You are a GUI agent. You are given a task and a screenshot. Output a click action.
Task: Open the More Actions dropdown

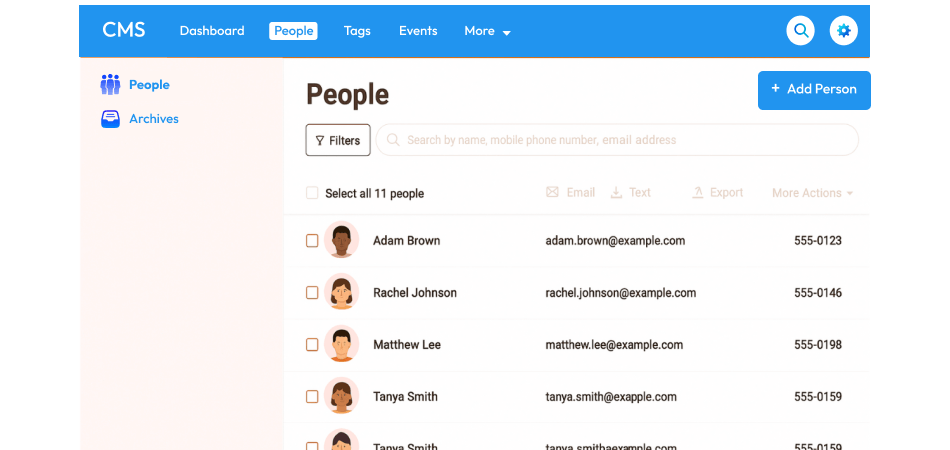[812, 193]
